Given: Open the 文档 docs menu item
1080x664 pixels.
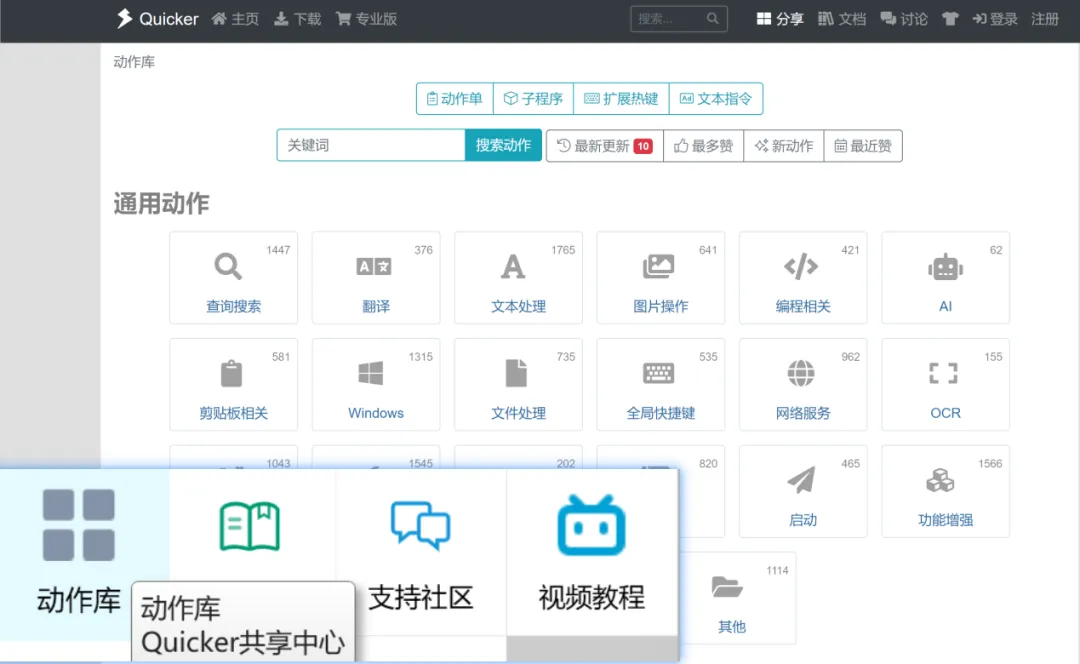Looking at the screenshot, I should pyautogui.click(x=842, y=19).
